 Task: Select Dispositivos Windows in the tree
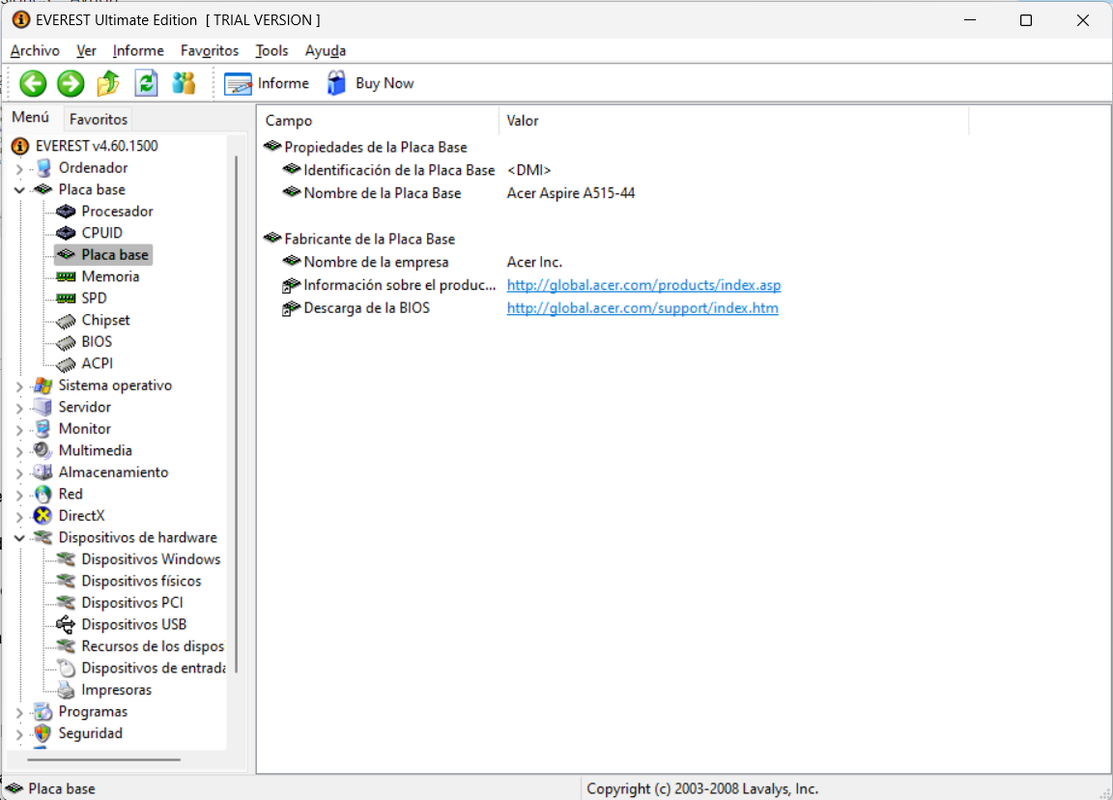(150, 559)
